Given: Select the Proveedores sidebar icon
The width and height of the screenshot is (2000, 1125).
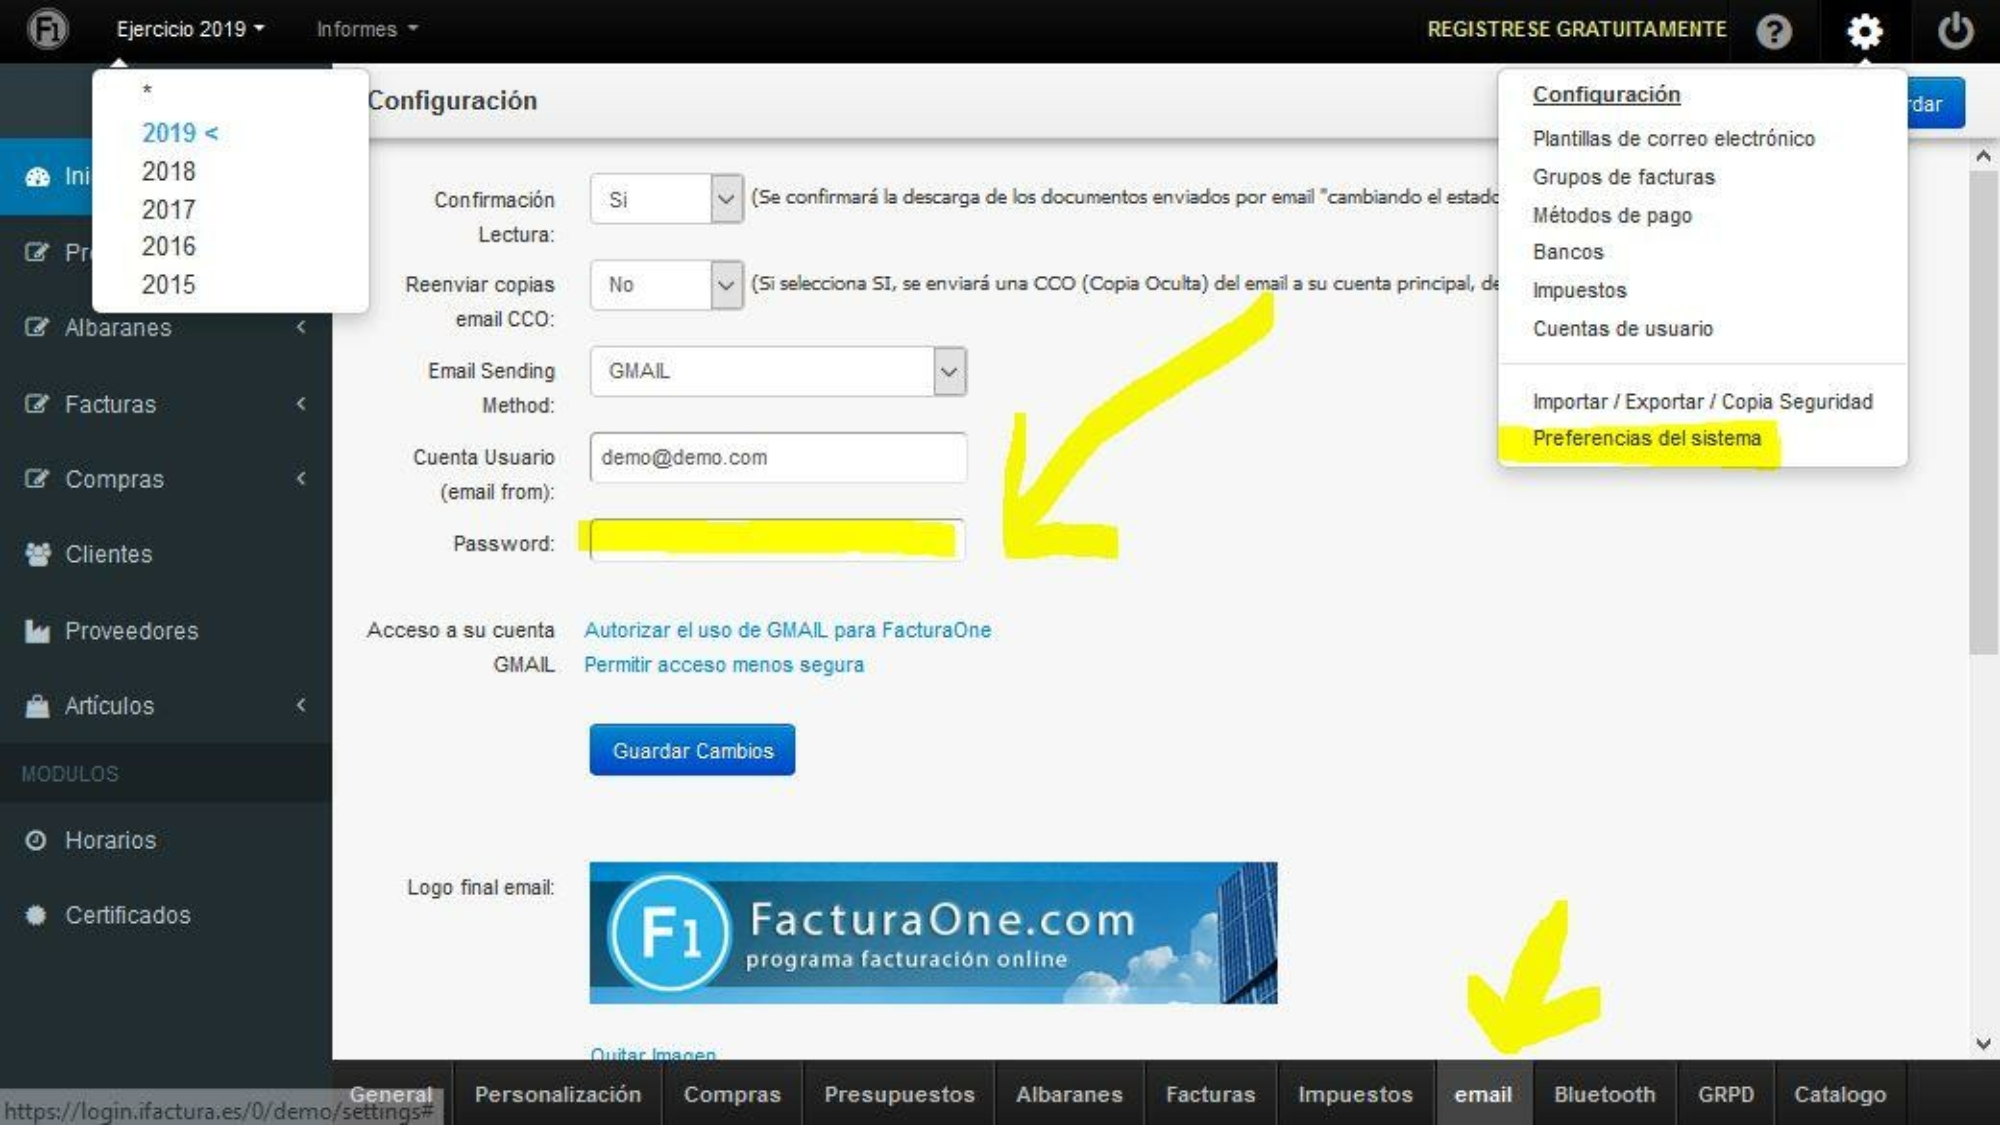Looking at the screenshot, I should [37, 629].
